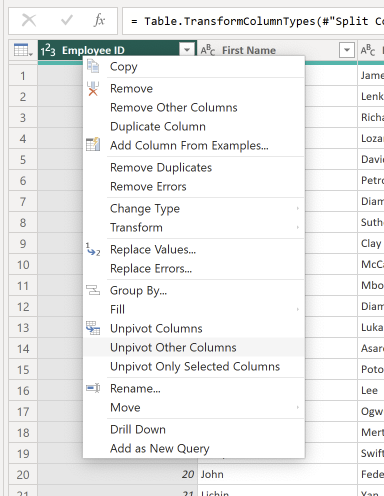Choose Add as New Query
This screenshot has height=496, width=384.
click(x=194, y=449)
